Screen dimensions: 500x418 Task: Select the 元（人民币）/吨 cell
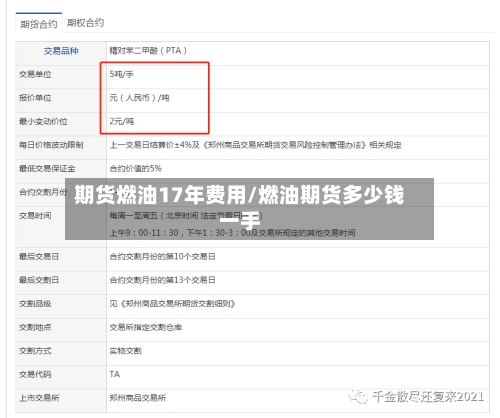click(139, 98)
